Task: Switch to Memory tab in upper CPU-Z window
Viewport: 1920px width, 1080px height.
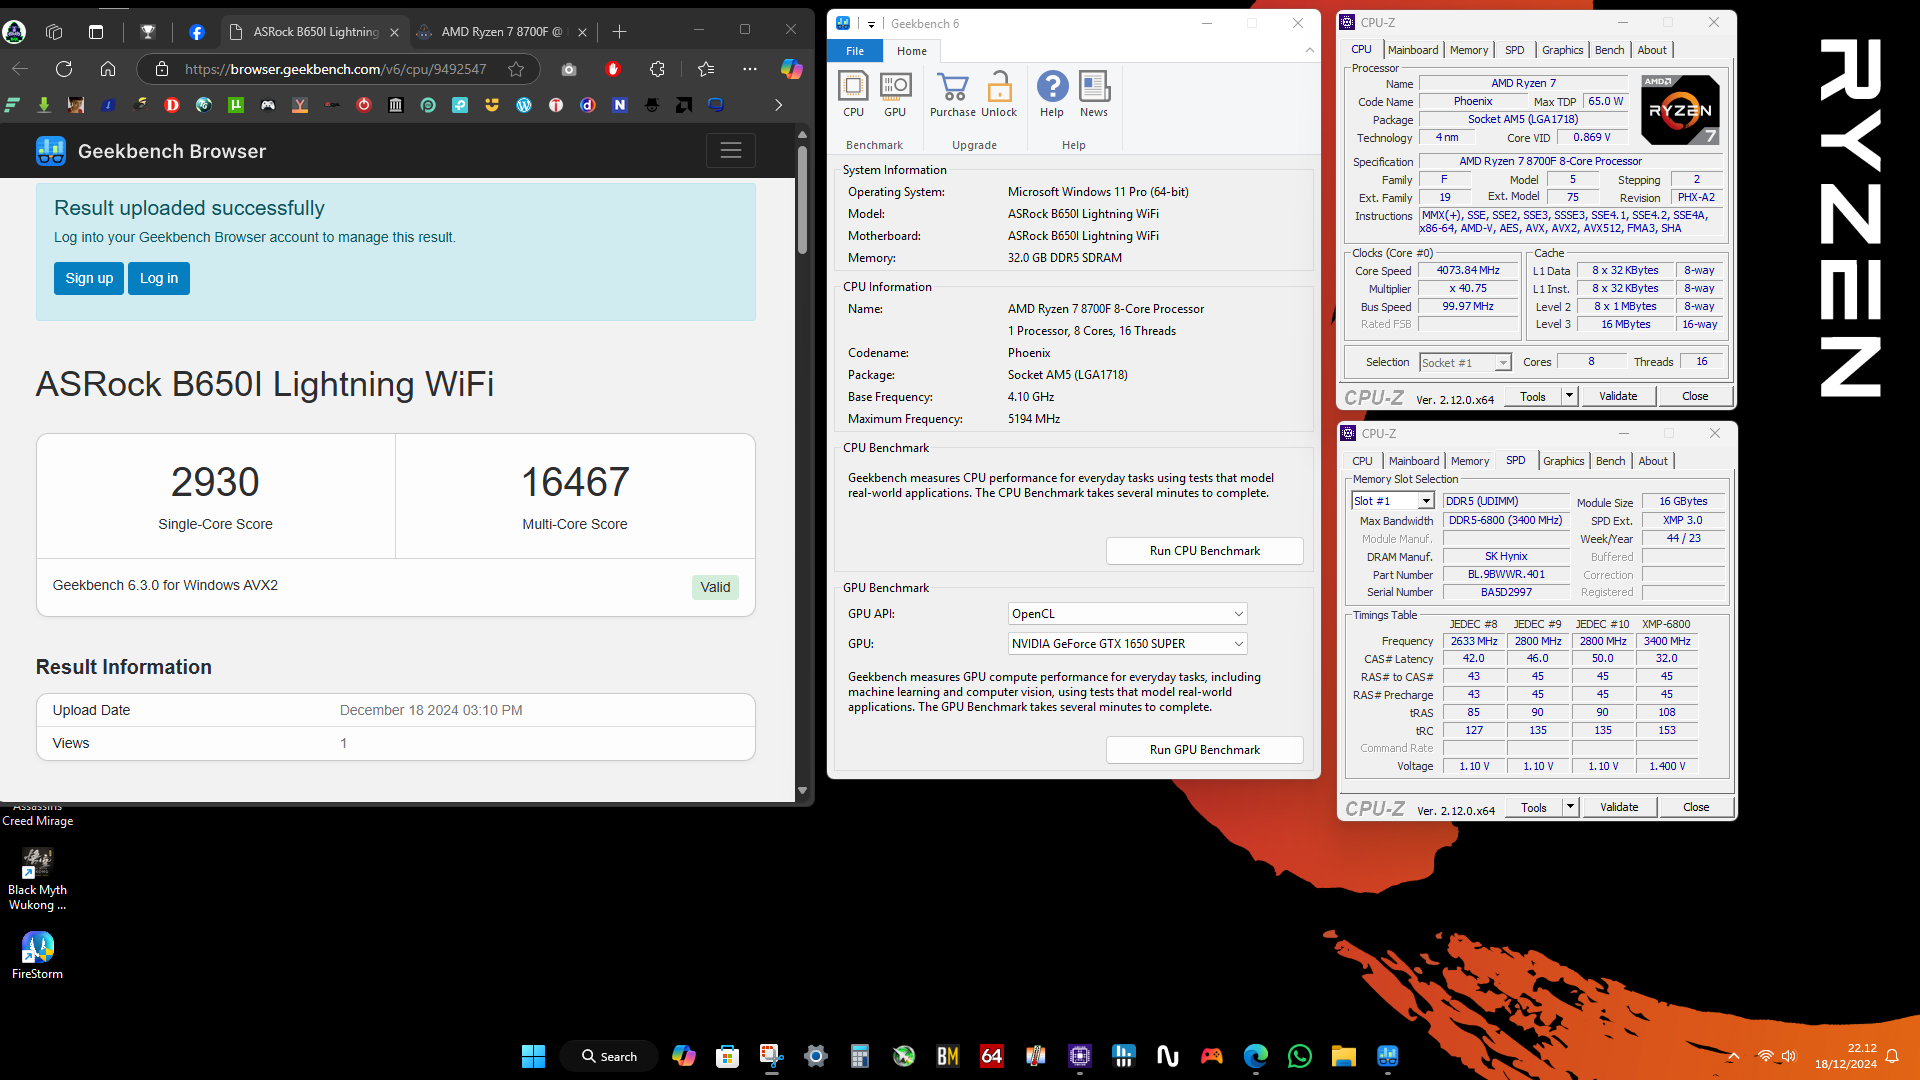Action: click(x=1469, y=50)
